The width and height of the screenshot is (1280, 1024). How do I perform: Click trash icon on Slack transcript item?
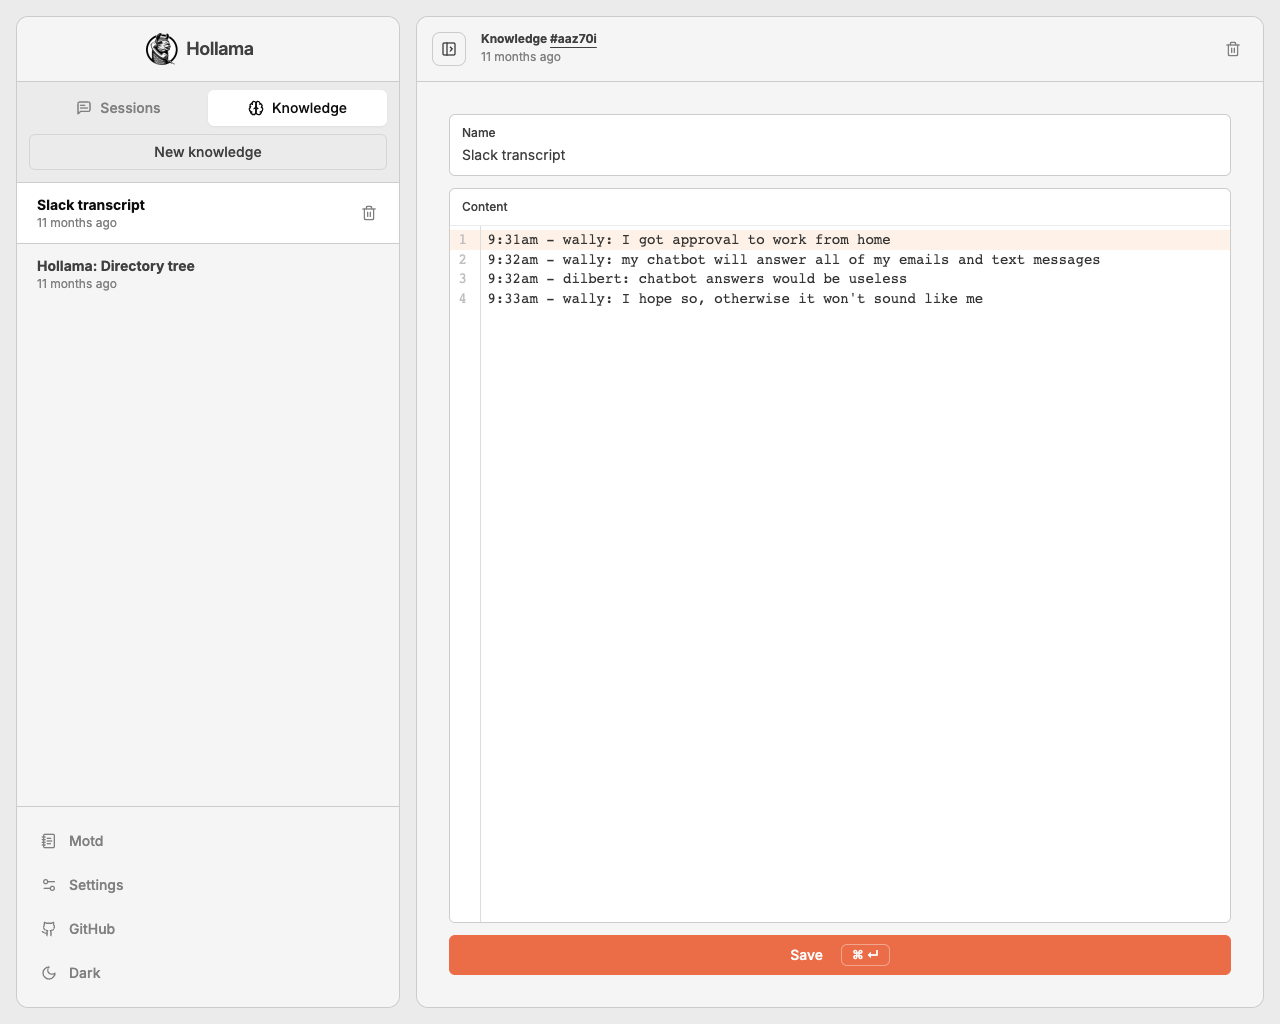pyautogui.click(x=369, y=213)
